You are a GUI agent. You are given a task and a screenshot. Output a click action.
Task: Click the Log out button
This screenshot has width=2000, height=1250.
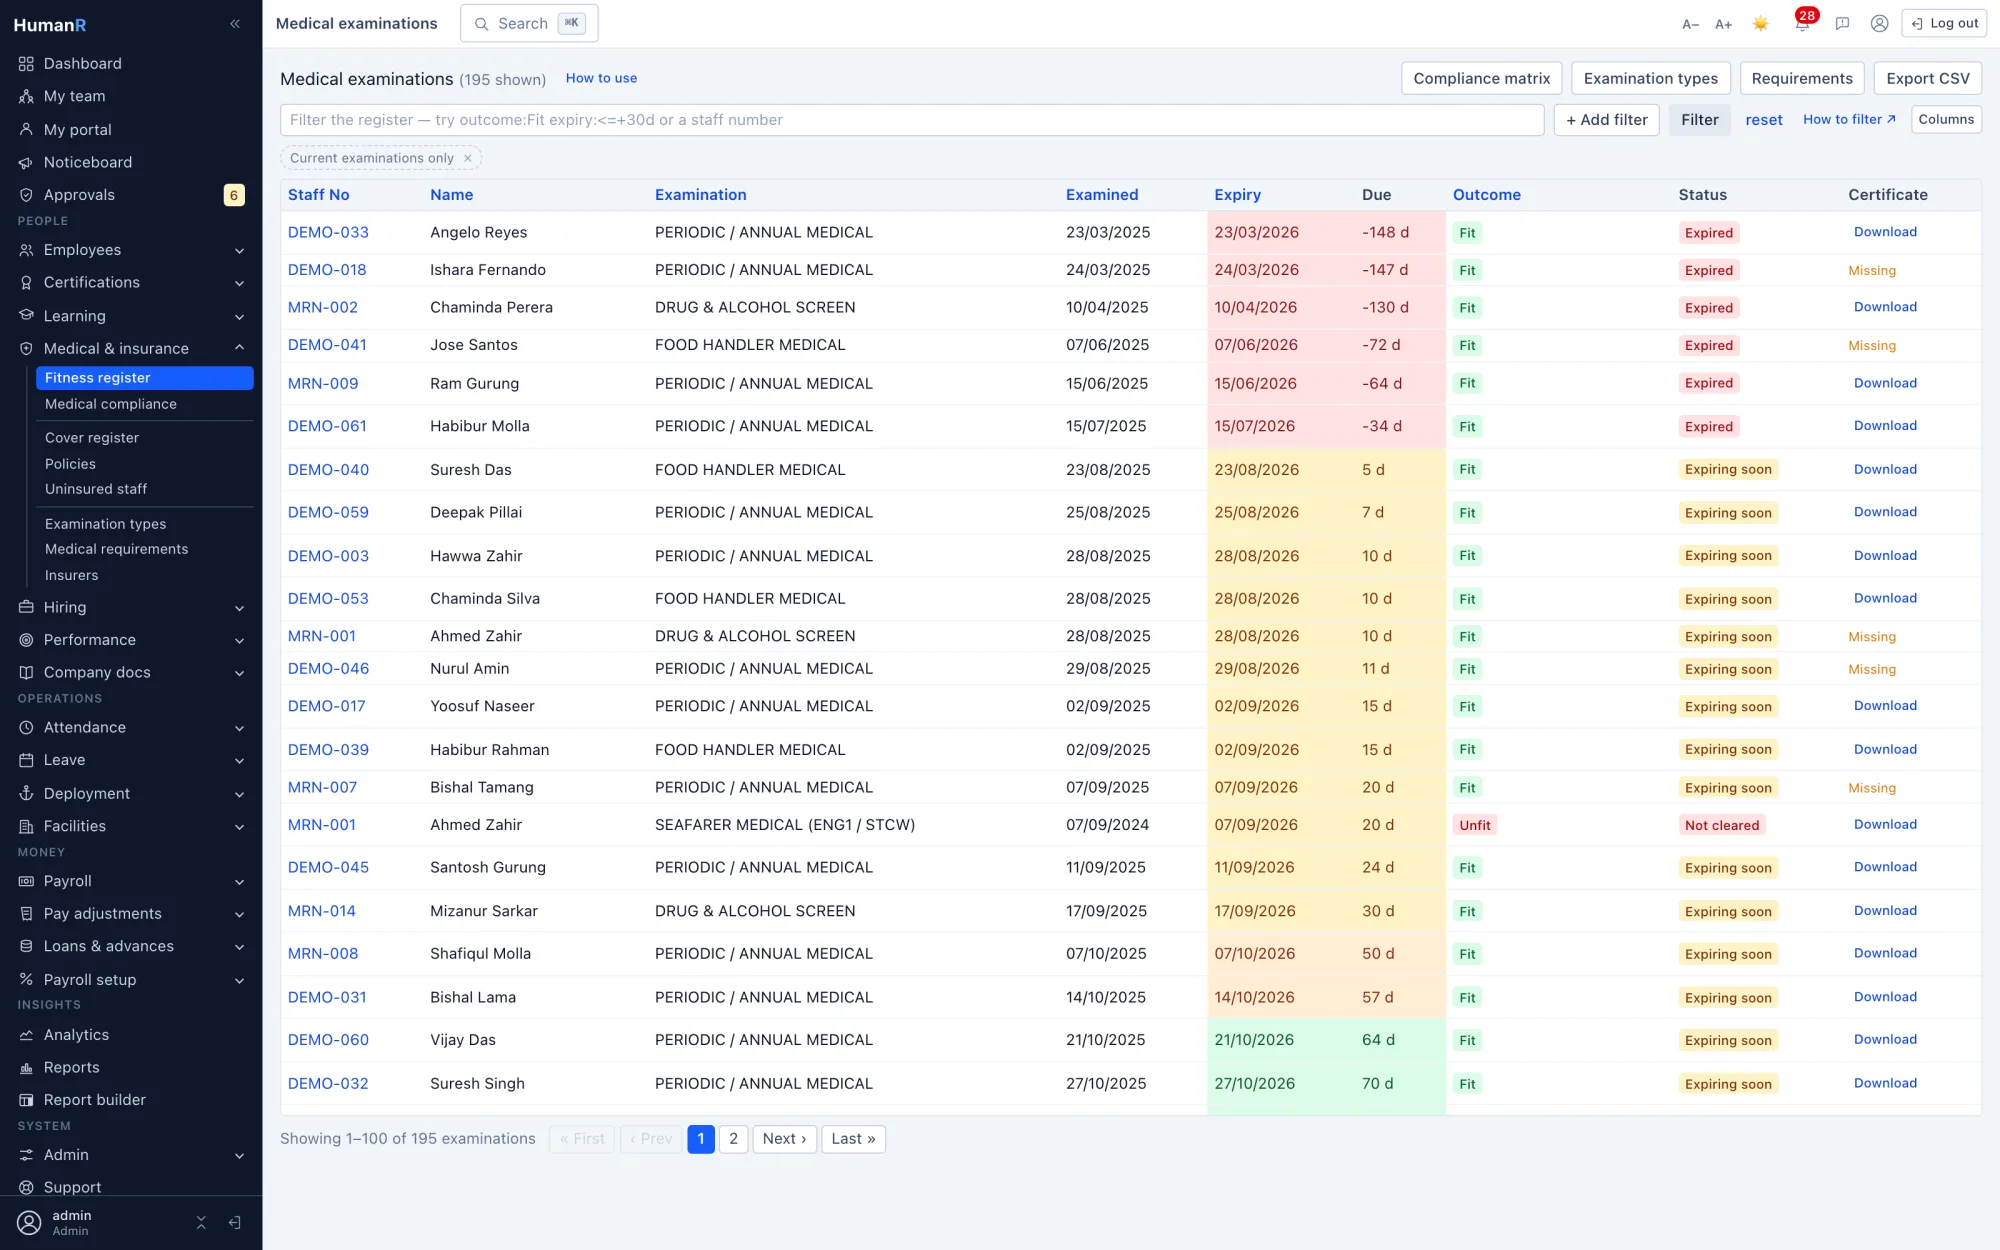pos(1944,24)
